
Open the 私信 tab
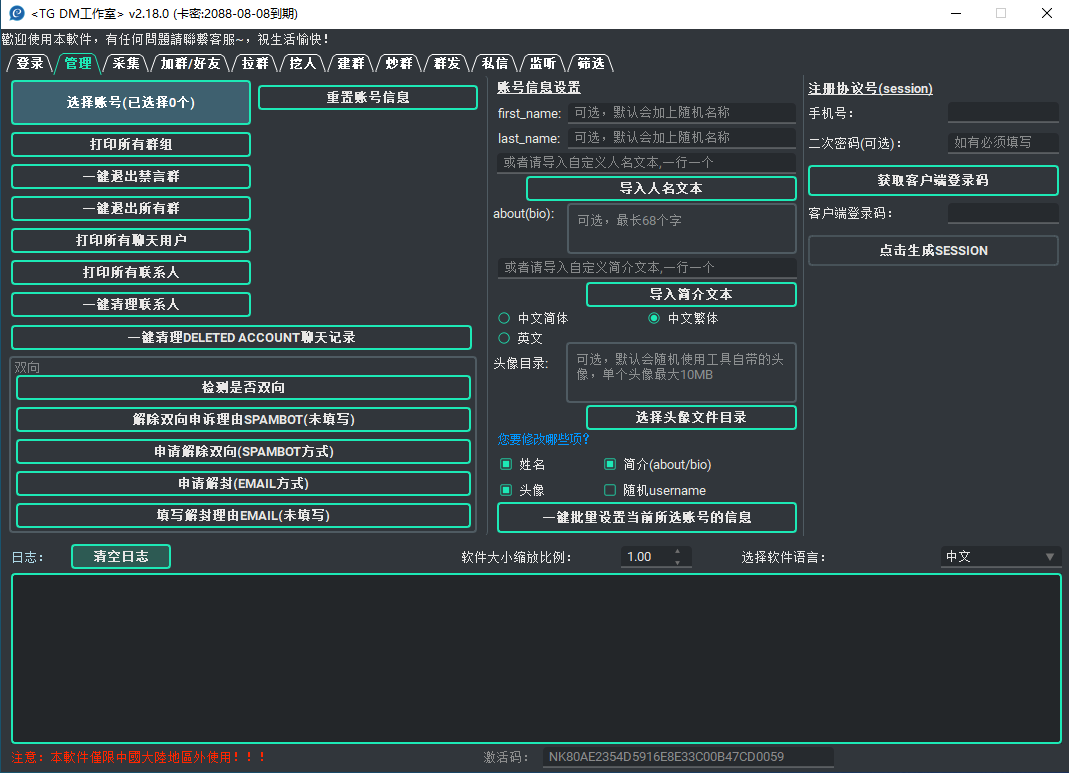pos(495,63)
